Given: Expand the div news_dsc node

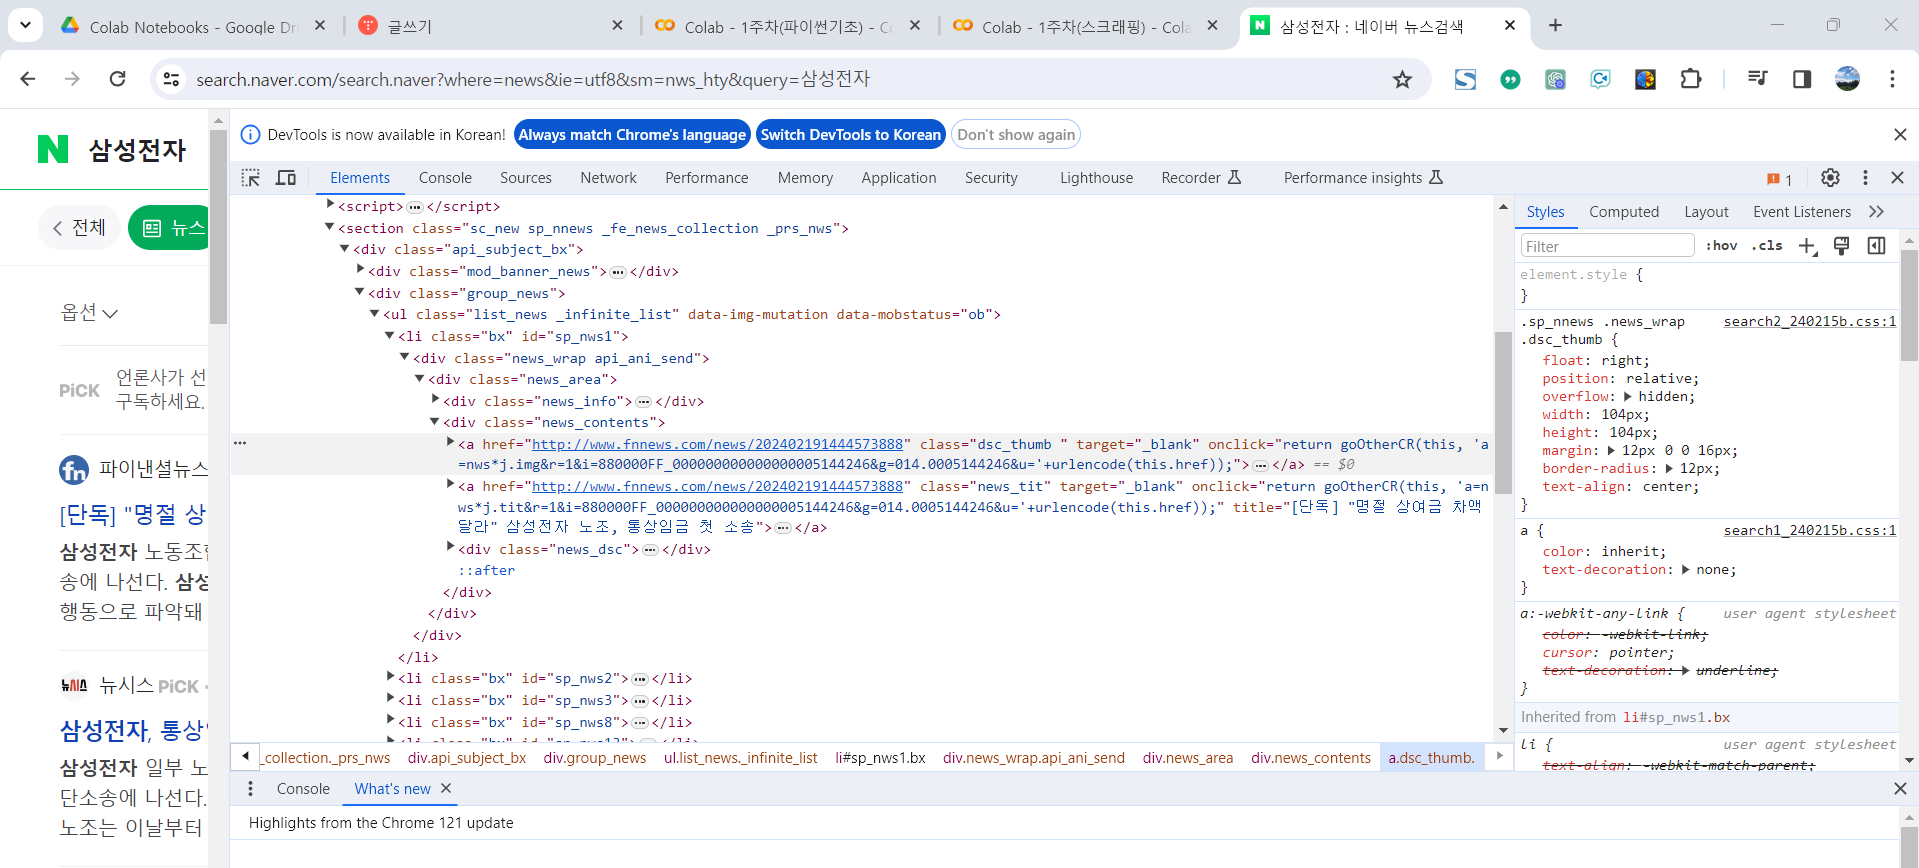Looking at the screenshot, I should (450, 547).
